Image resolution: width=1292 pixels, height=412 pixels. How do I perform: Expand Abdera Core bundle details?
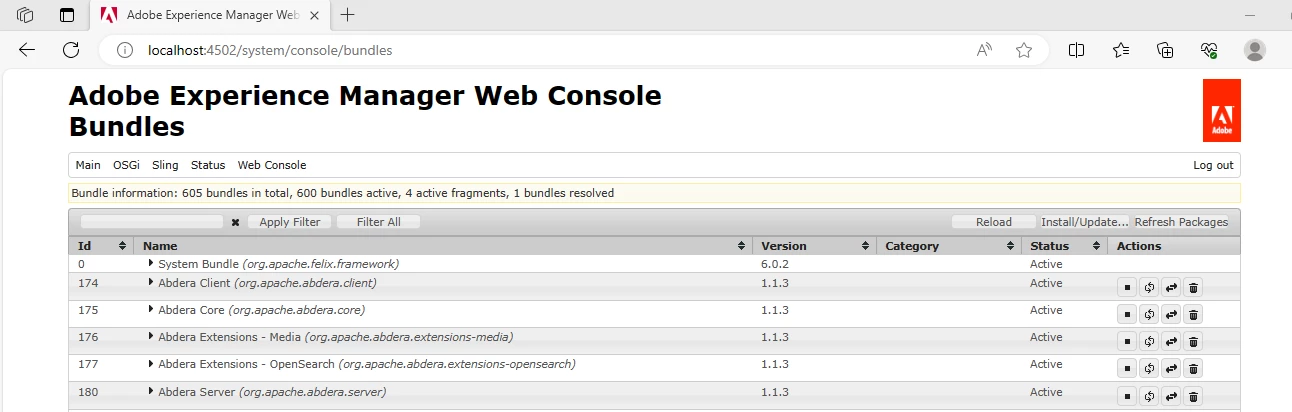pyautogui.click(x=151, y=309)
